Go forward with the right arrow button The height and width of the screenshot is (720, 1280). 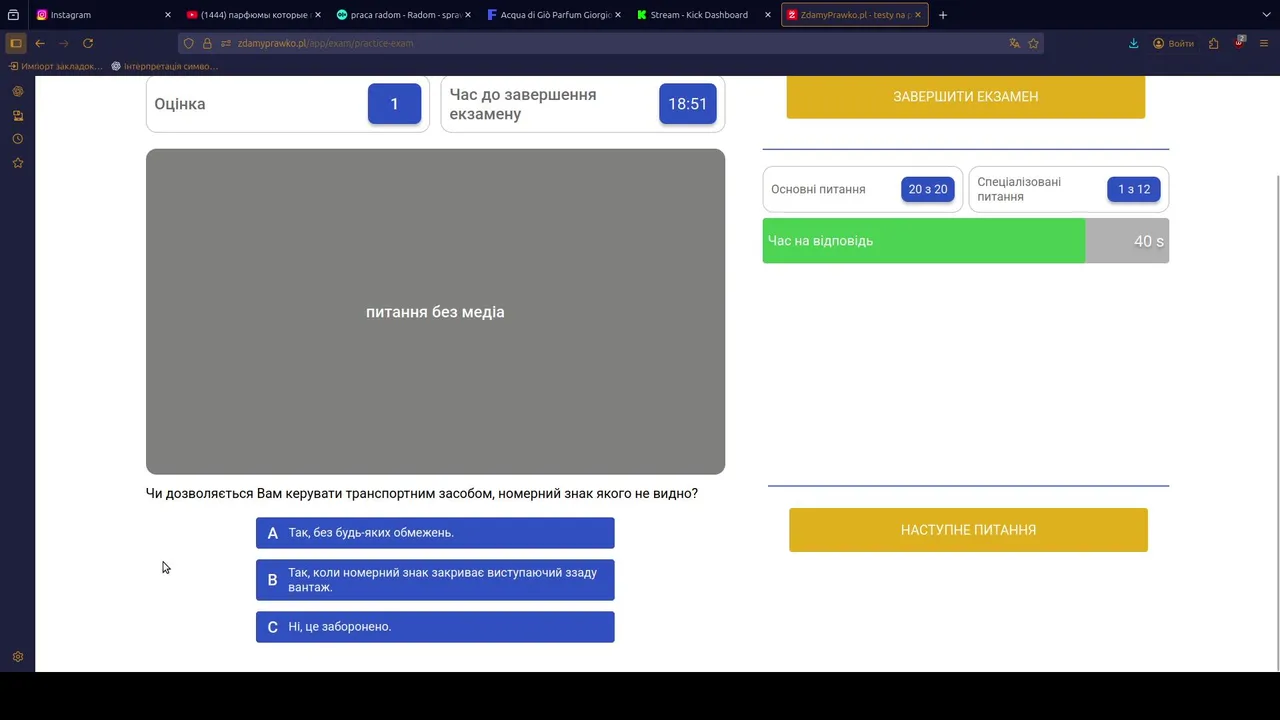click(64, 43)
